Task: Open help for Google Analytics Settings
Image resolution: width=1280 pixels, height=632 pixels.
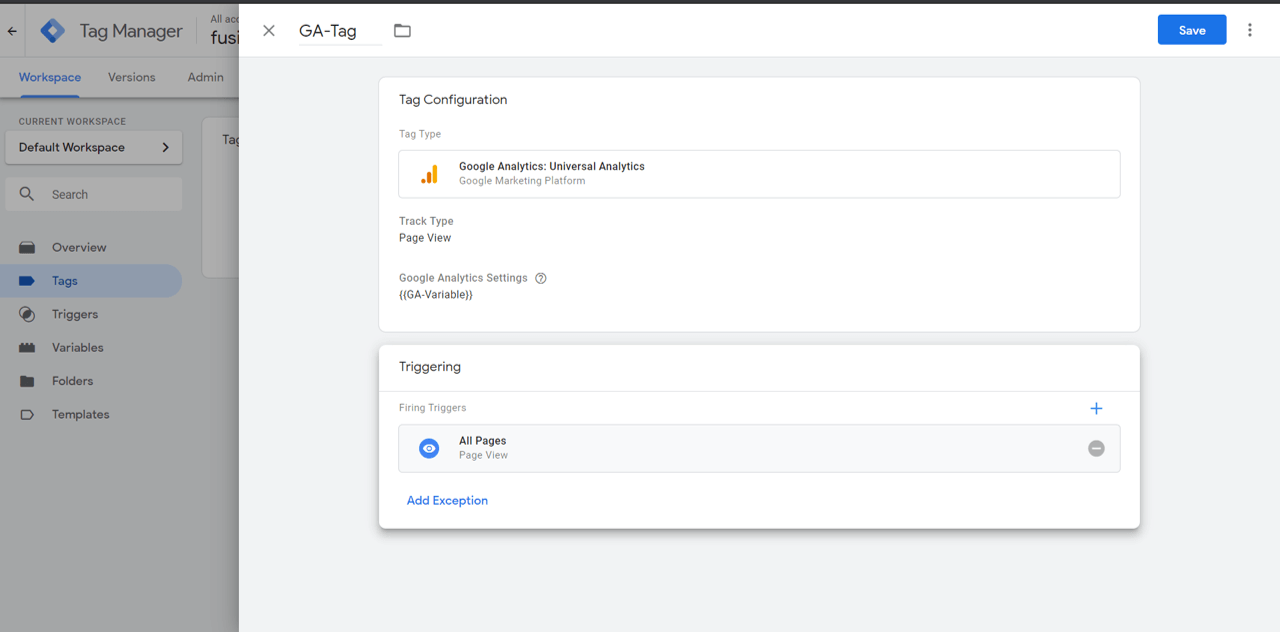Action: (x=541, y=278)
